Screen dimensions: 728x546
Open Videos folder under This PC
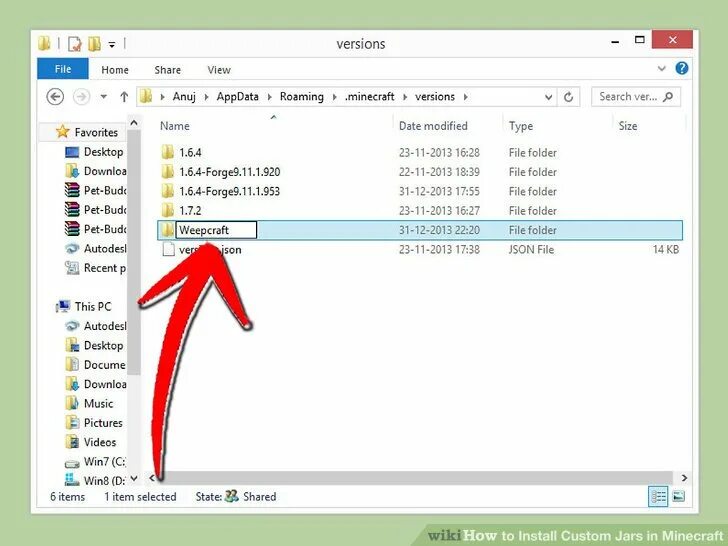click(100, 442)
